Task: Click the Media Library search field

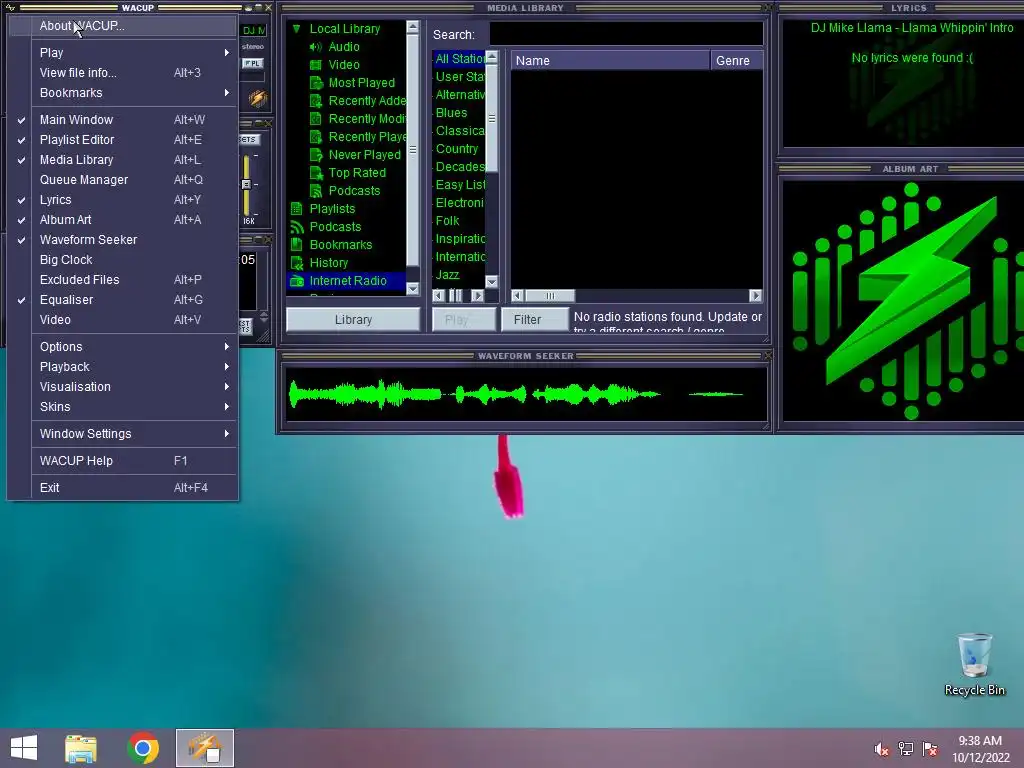Action: tap(626, 34)
